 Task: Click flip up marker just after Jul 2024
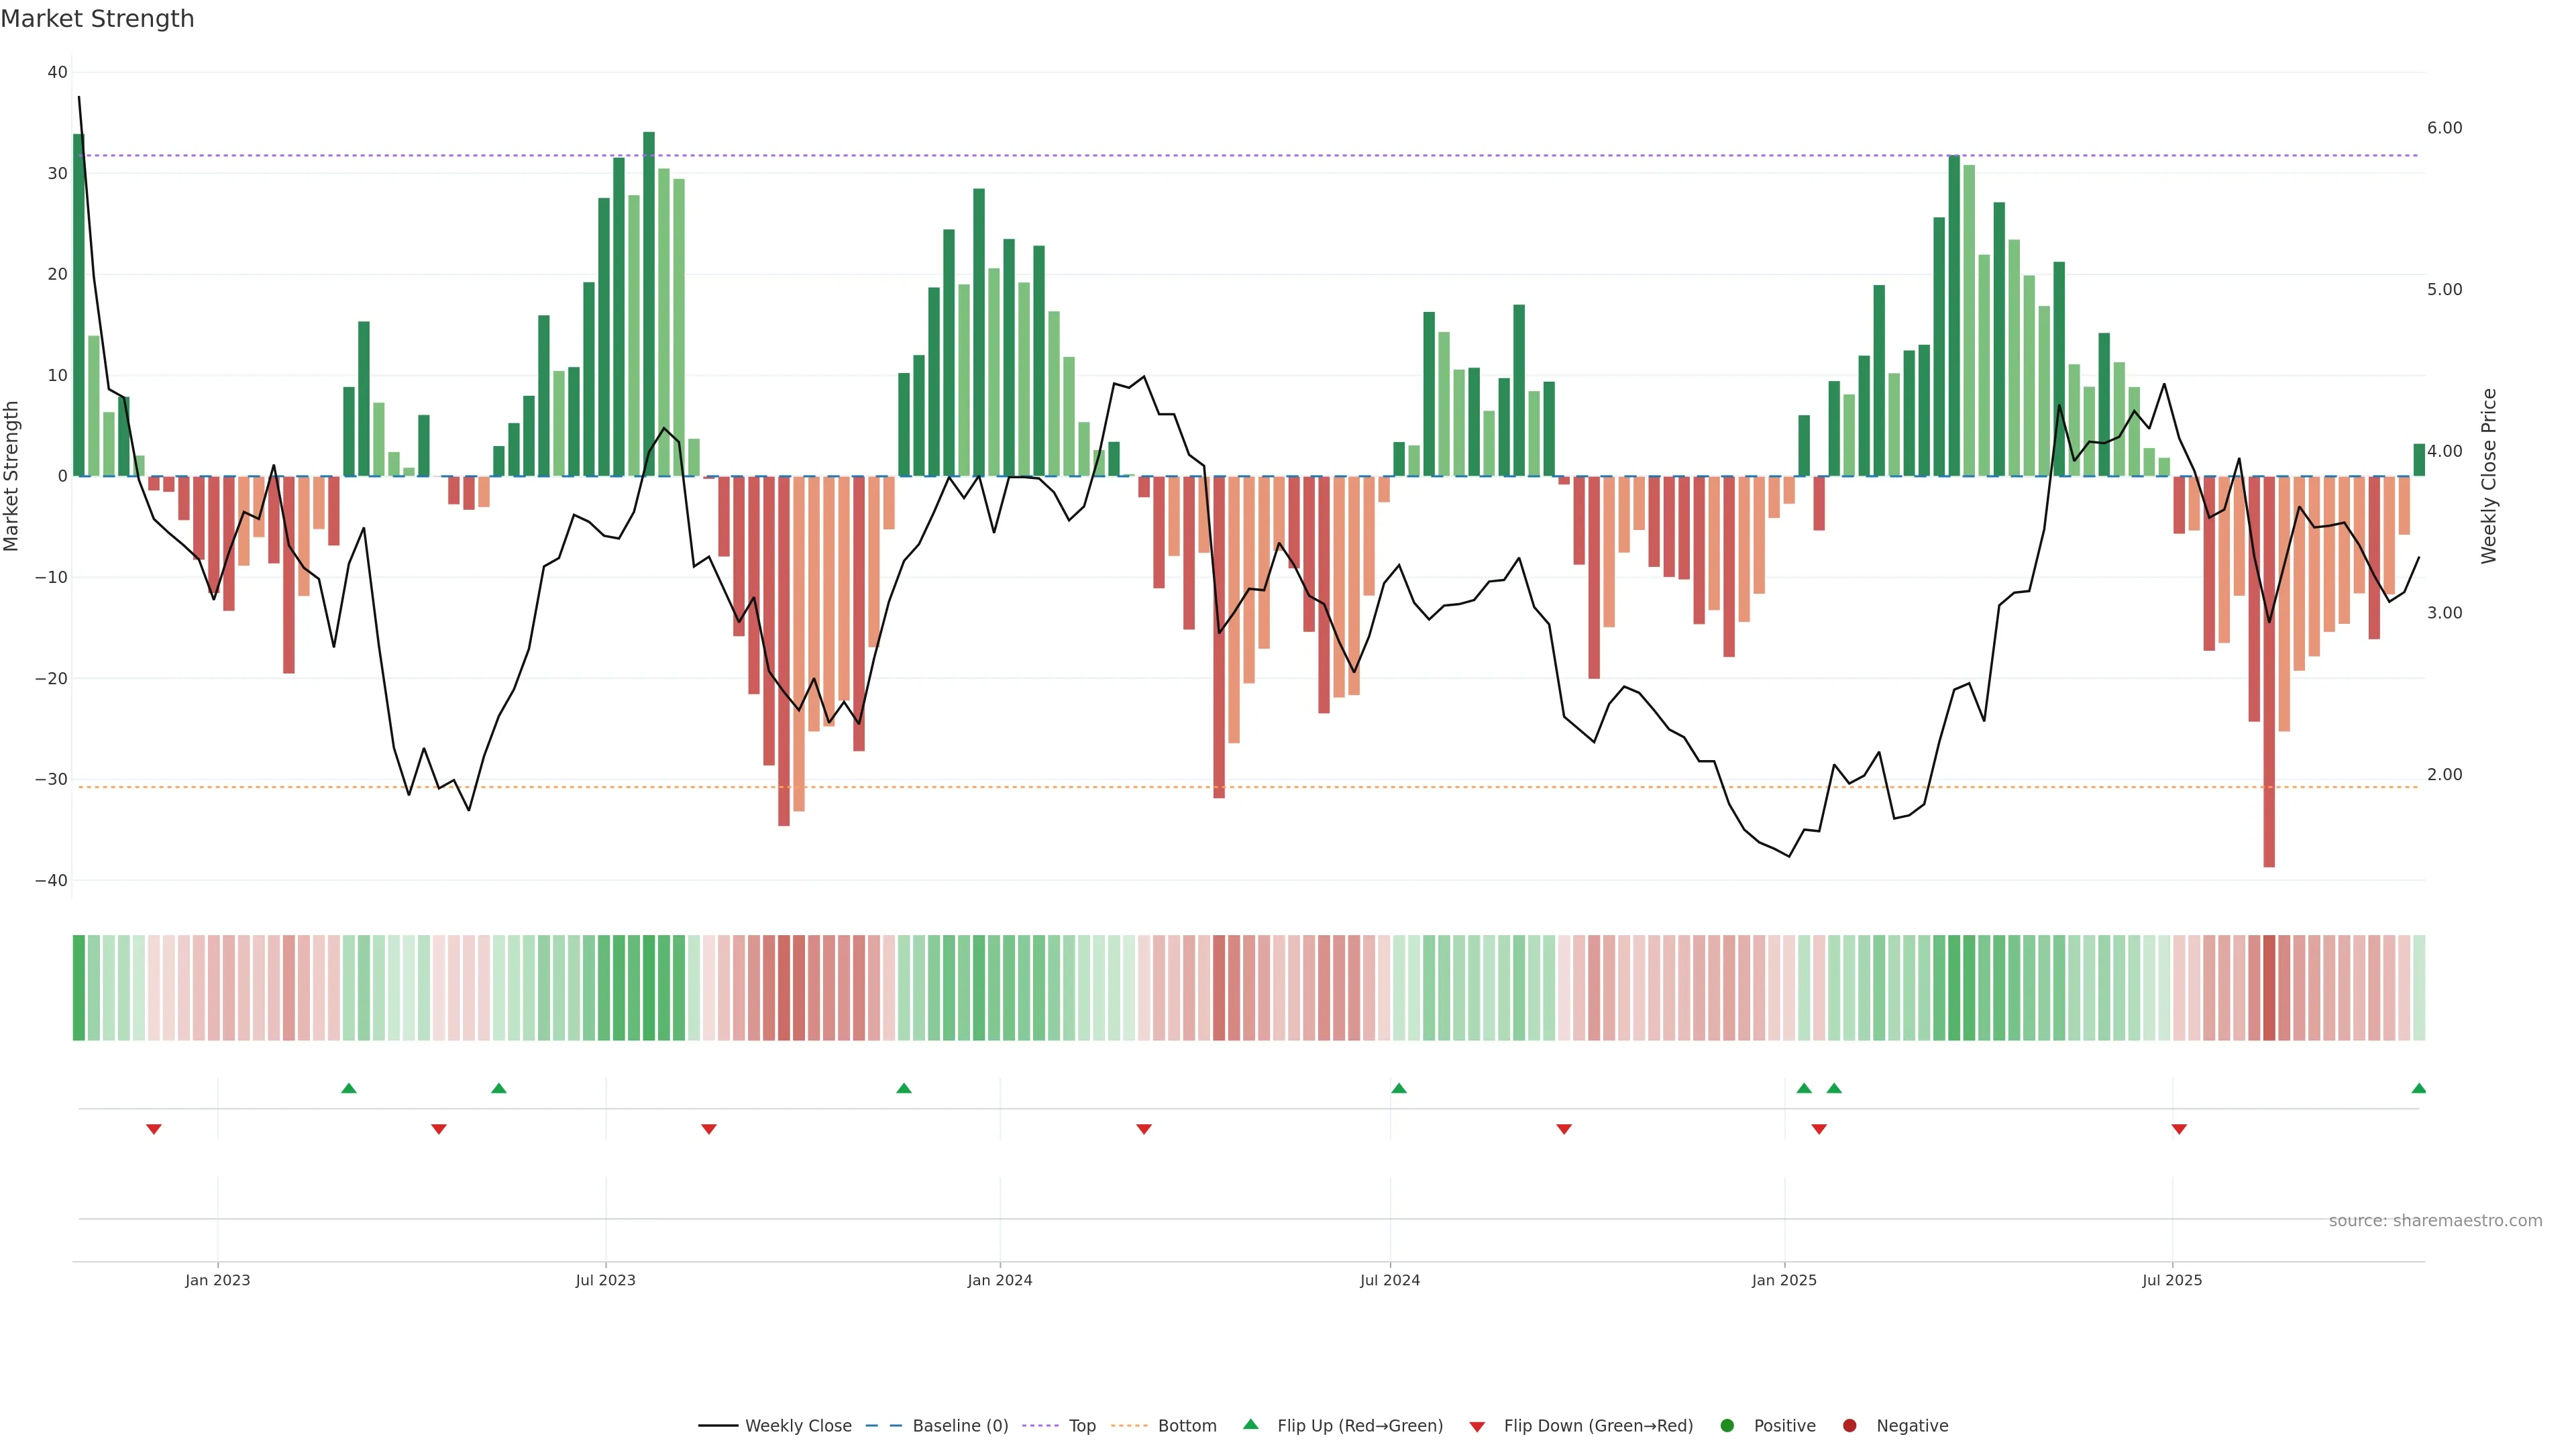(1399, 1088)
